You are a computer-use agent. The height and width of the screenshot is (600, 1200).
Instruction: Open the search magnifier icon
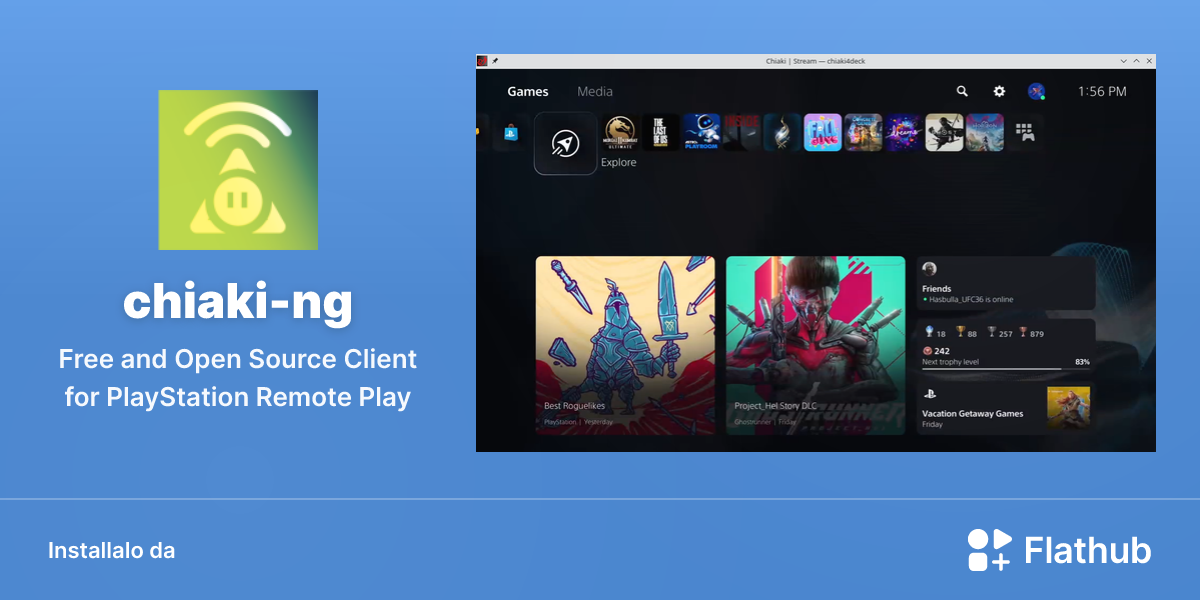point(962,91)
